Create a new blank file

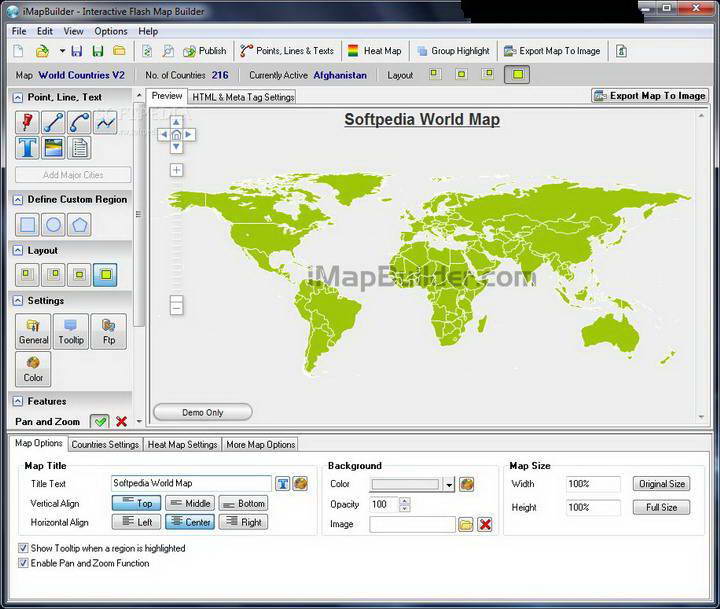[x=18, y=51]
